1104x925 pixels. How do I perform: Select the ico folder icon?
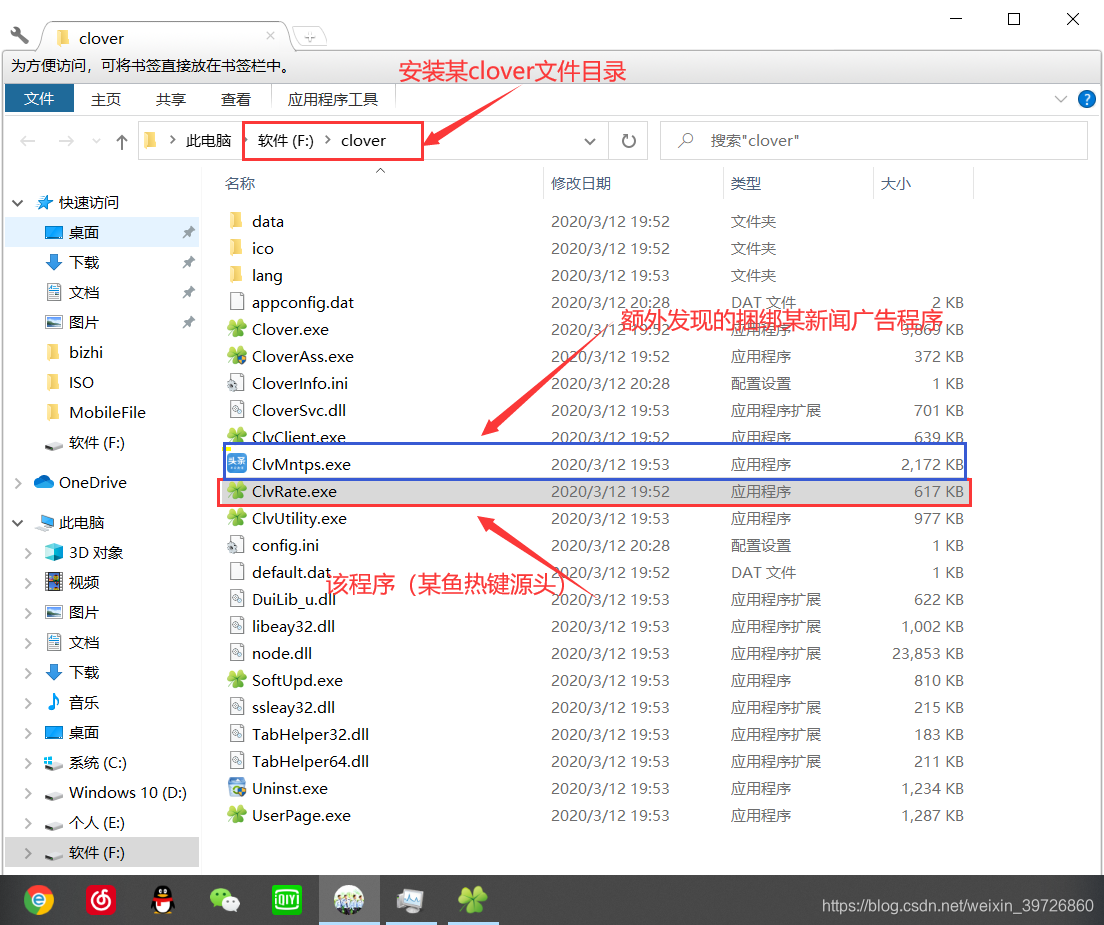coord(237,248)
